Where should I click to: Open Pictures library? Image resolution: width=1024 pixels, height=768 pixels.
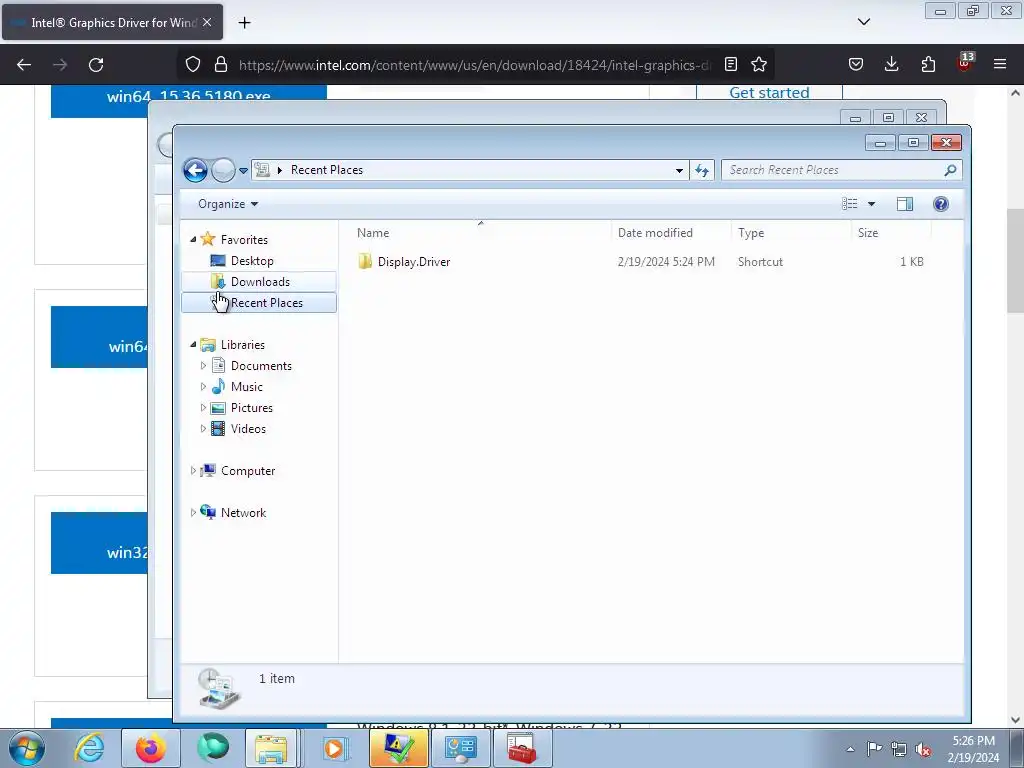(251, 408)
